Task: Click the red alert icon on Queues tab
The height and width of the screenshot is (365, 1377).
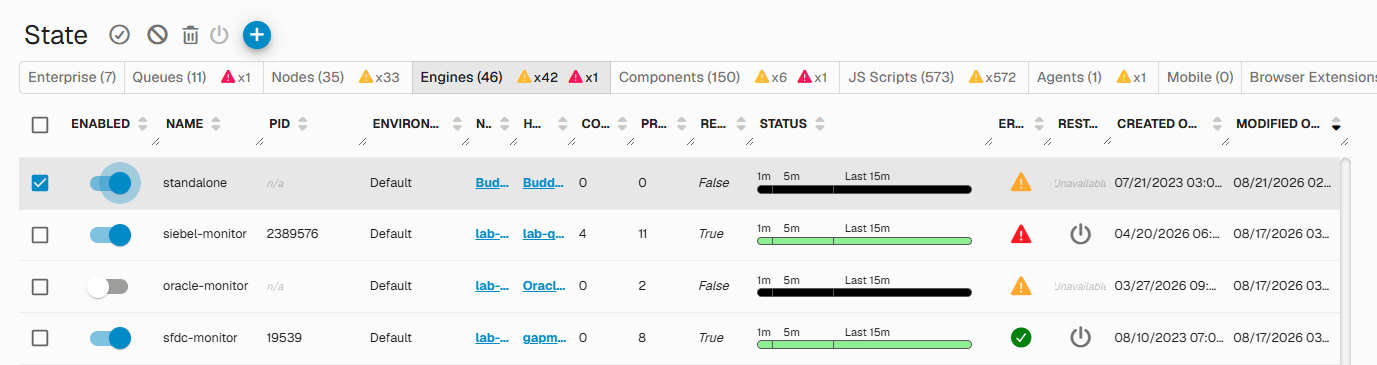Action: point(228,77)
